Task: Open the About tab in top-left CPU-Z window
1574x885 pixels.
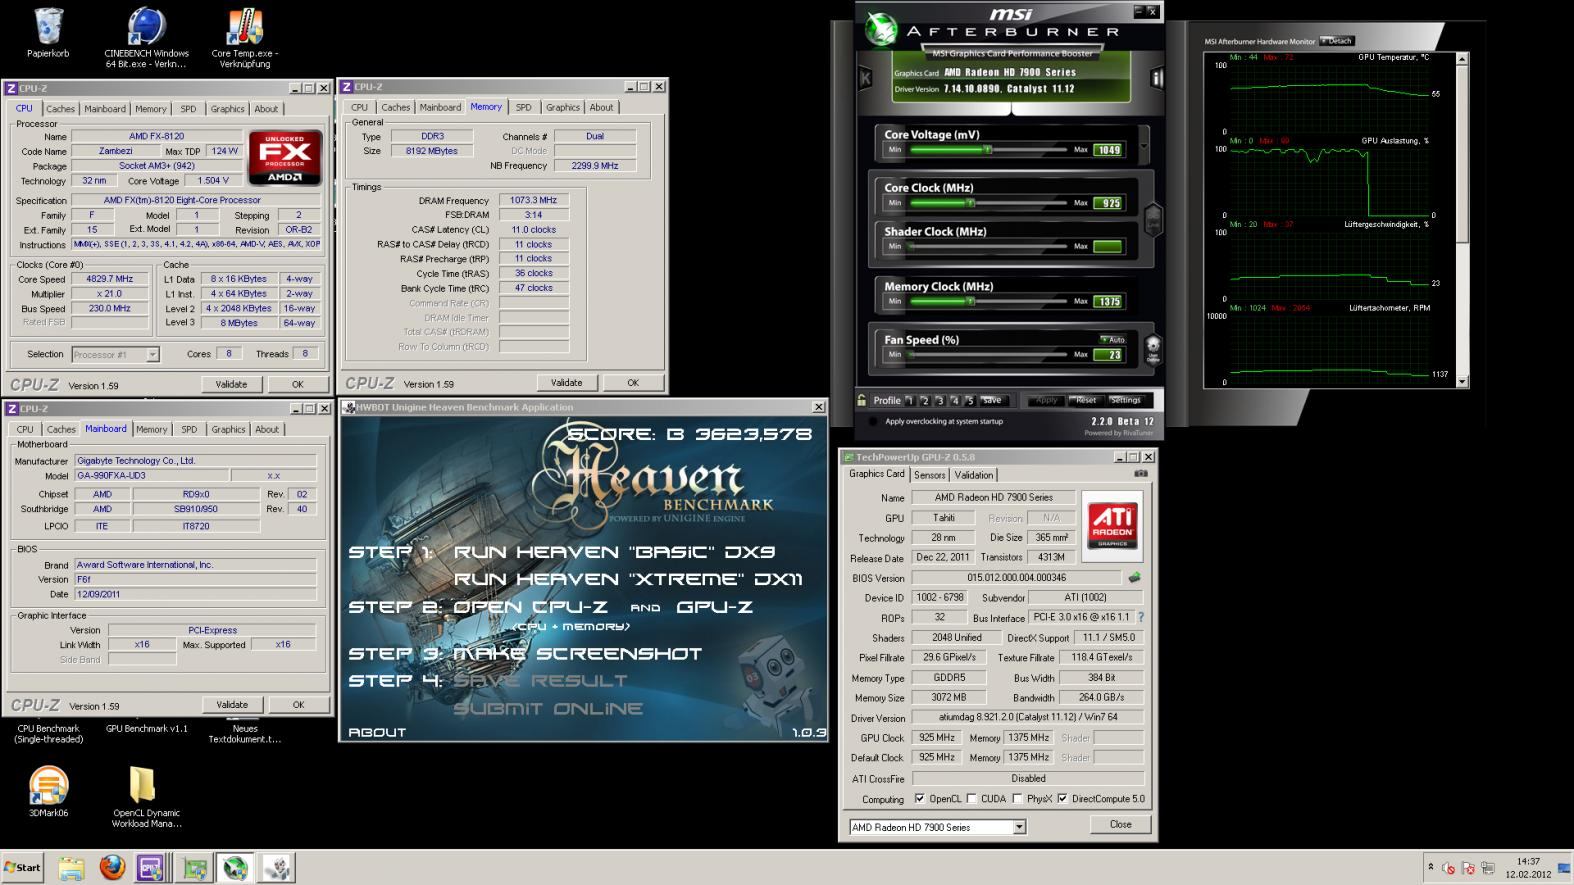Action: pyautogui.click(x=266, y=109)
